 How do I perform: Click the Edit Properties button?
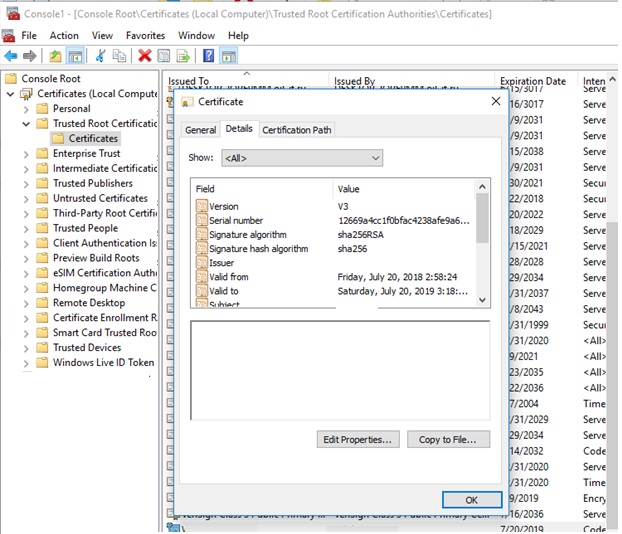click(x=358, y=439)
